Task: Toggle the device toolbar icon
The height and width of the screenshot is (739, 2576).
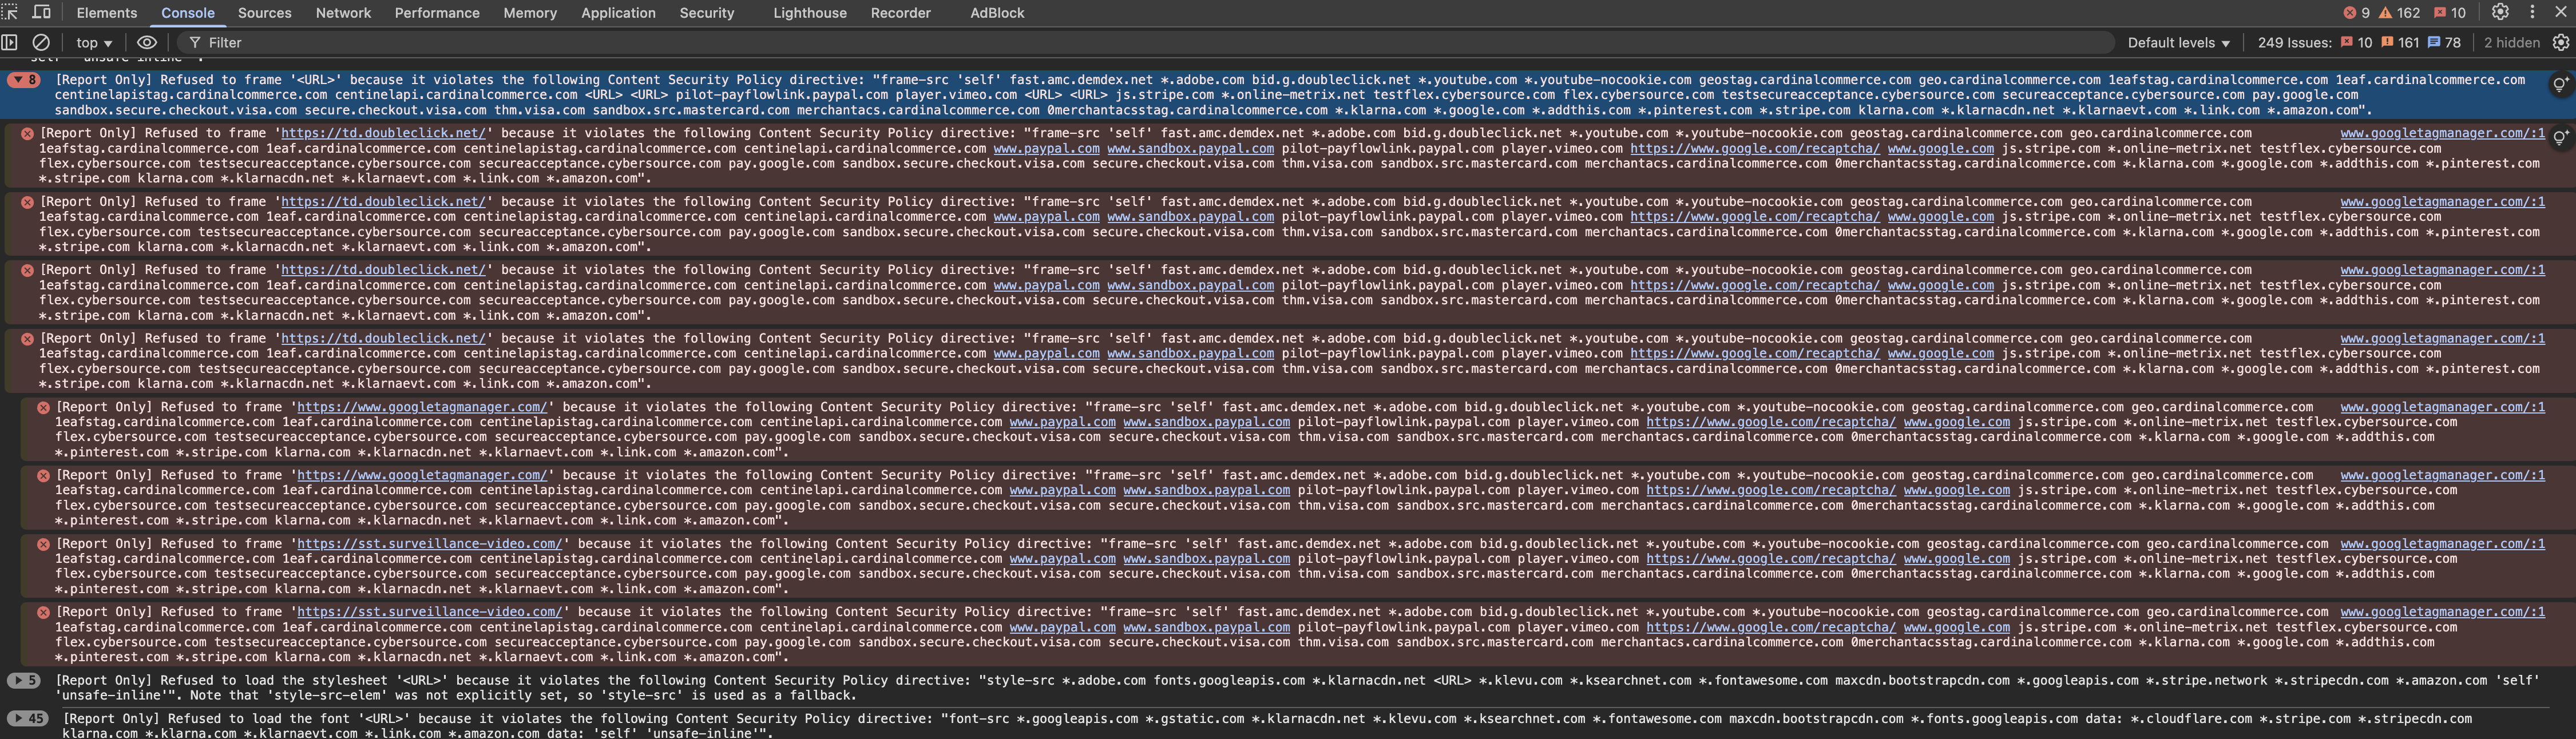Action: pyautogui.click(x=42, y=12)
